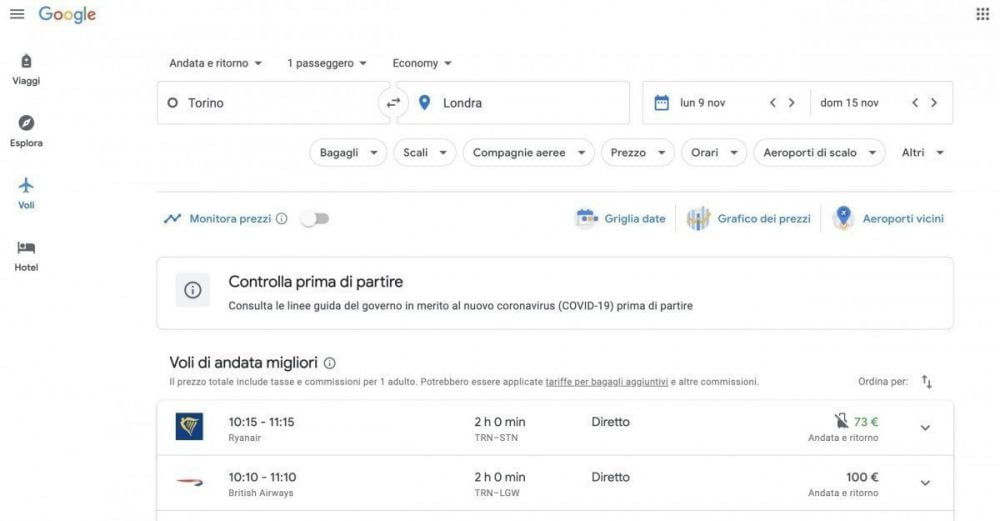Open the Google apps grid
The image size is (1000, 521).
click(x=982, y=14)
